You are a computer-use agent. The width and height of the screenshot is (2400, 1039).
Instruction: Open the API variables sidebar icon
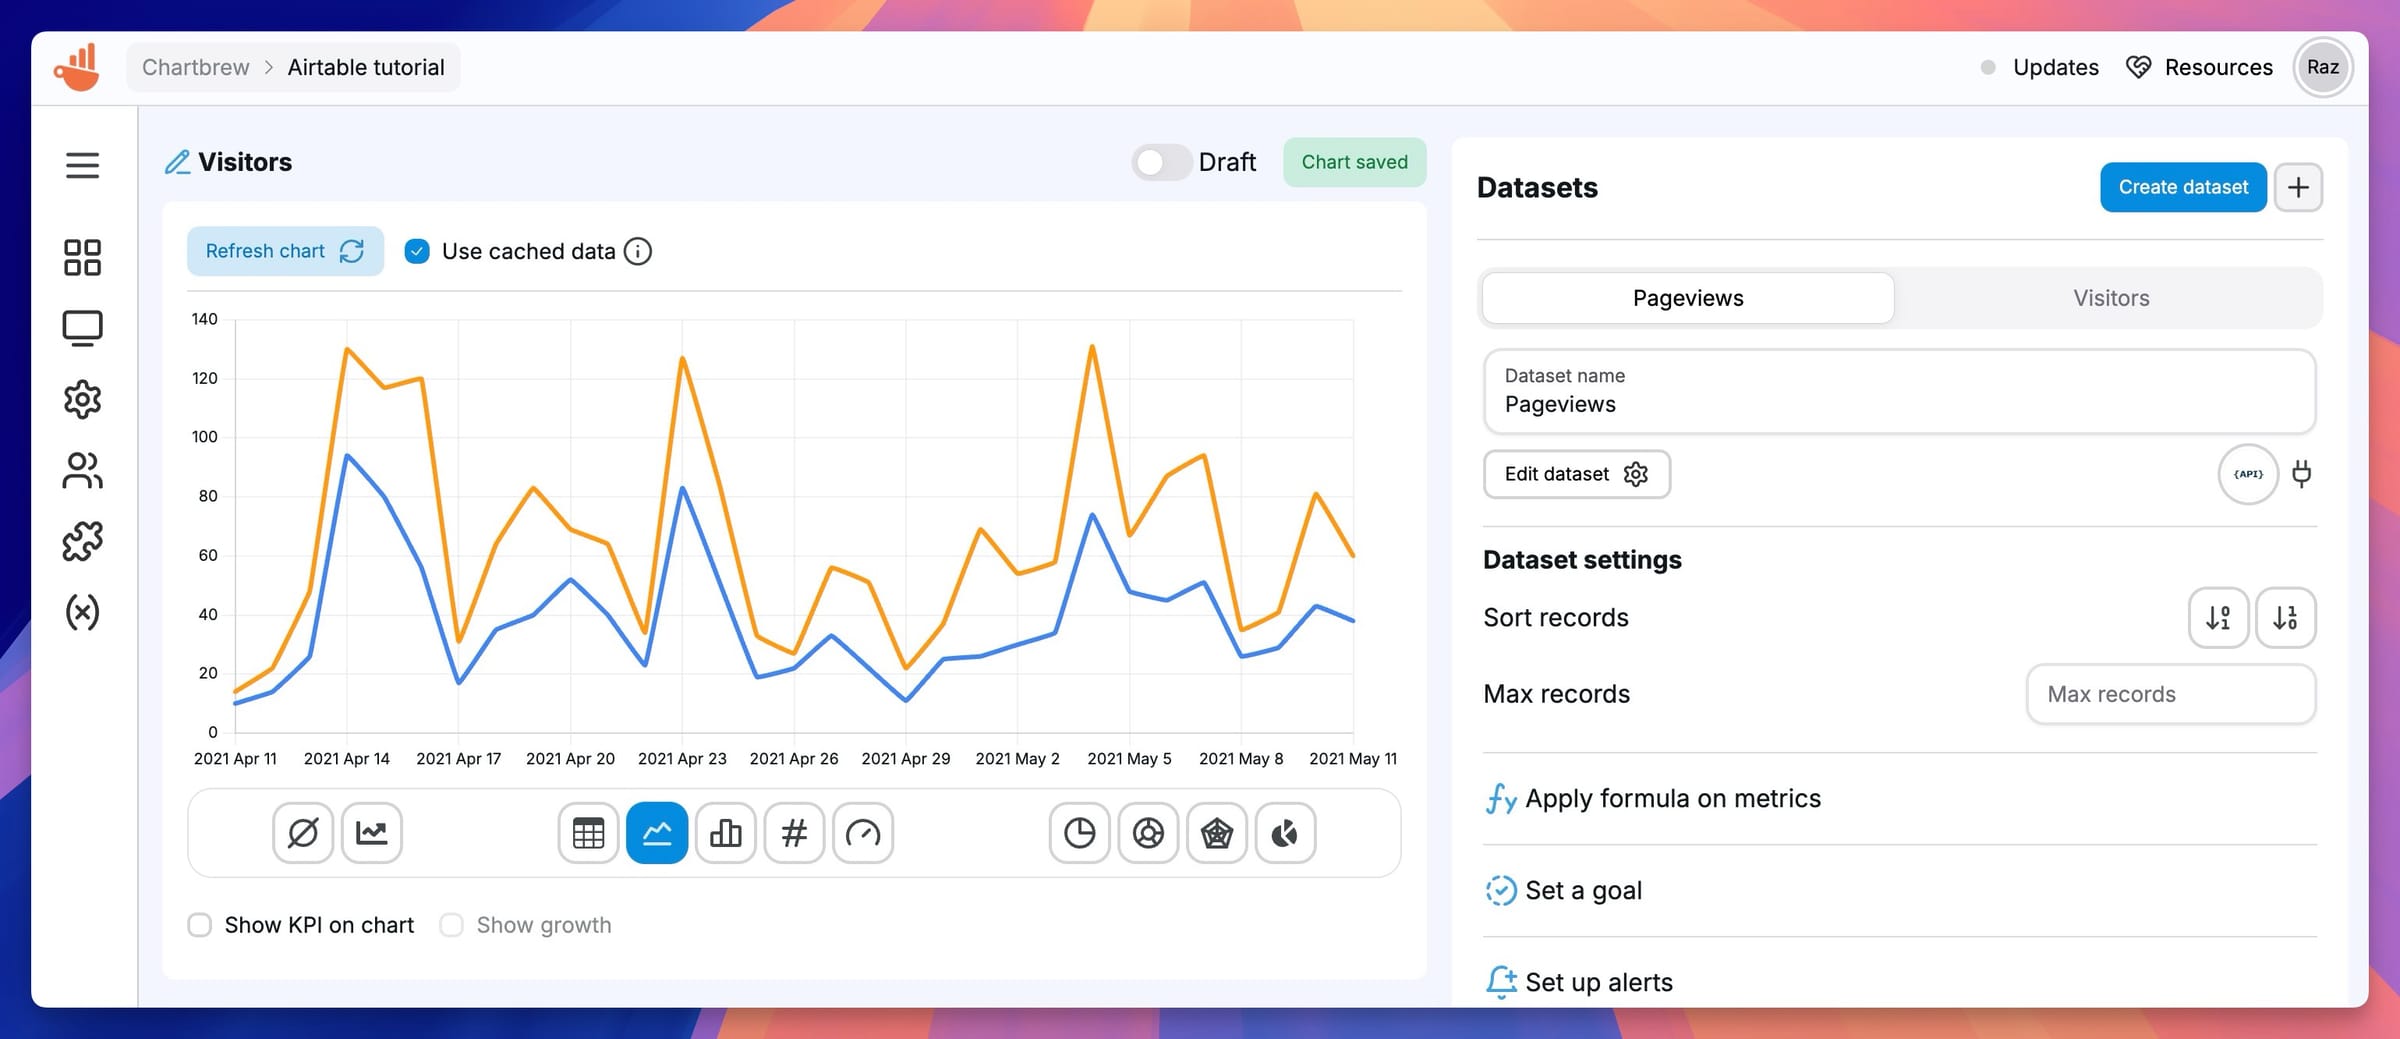coord(82,611)
